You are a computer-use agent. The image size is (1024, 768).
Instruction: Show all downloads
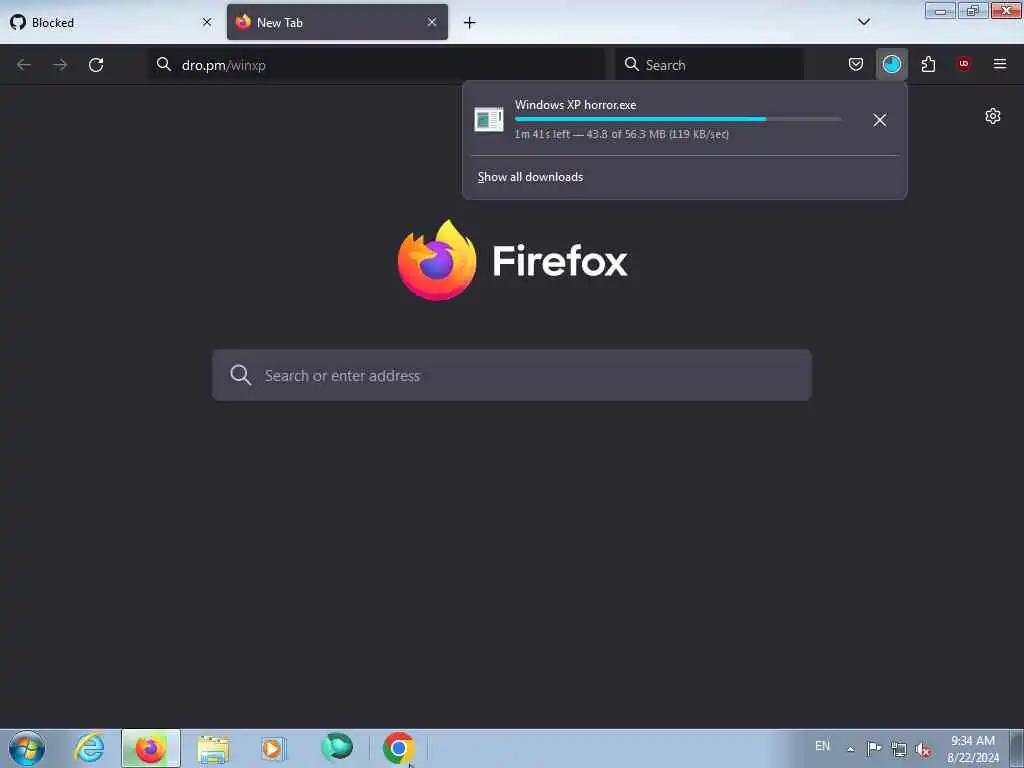click(x=530, y=177)
